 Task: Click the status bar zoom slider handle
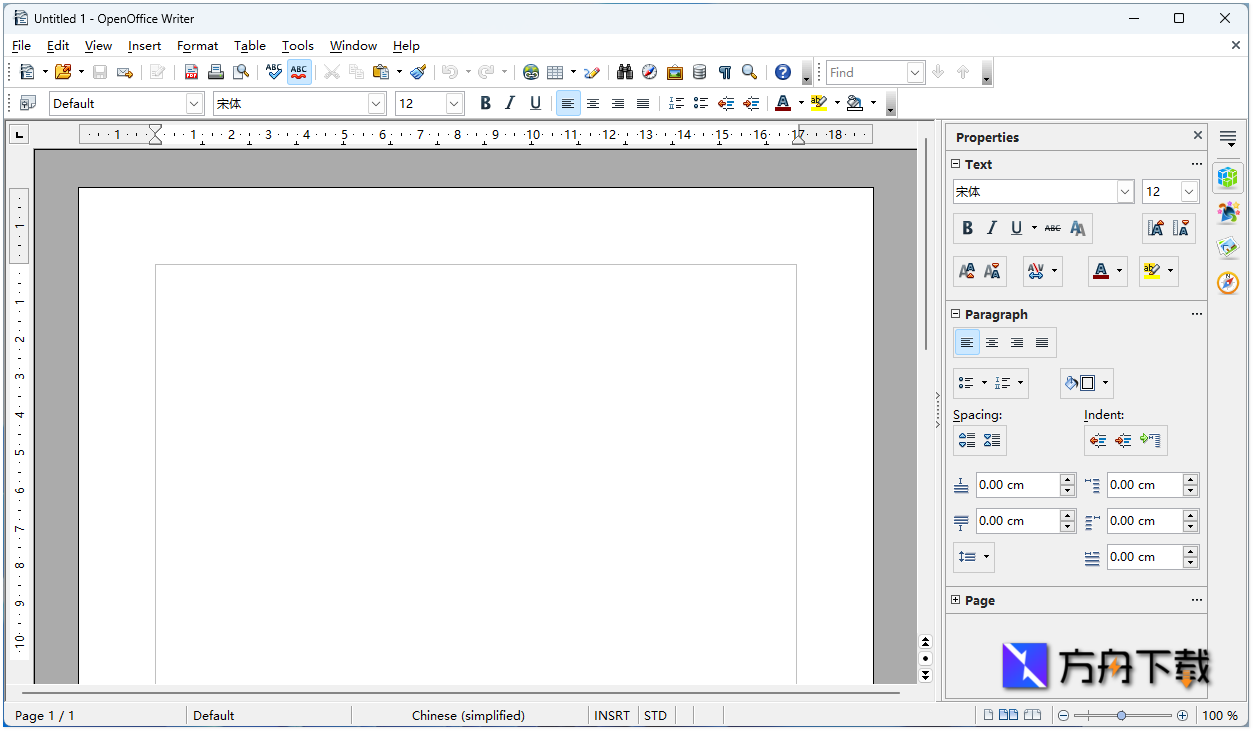click(1122, 715)
